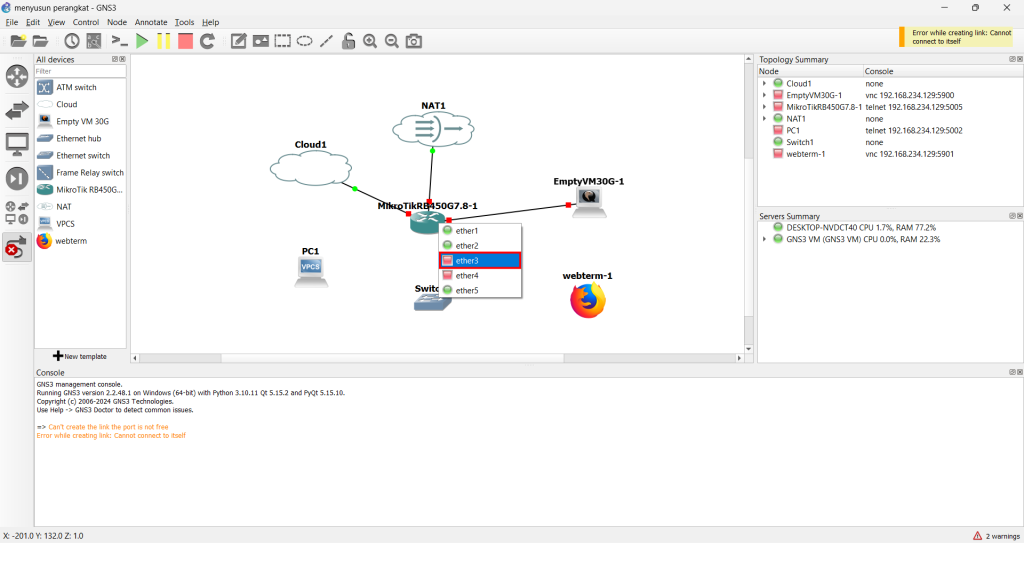This screenshot has width=1024, height=576.
Task: Suspend all nodes with yellow pause icon
Action: [x=163, y=41]
